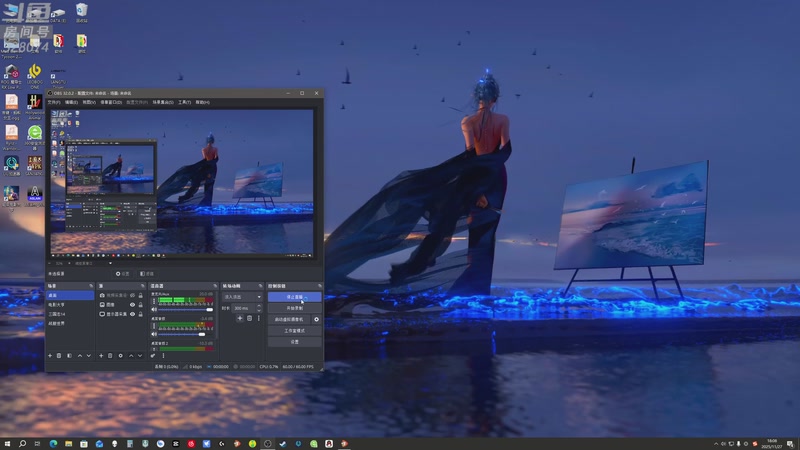
Task: Pop out the Controls dock panel
Action: tap(320, 286)
